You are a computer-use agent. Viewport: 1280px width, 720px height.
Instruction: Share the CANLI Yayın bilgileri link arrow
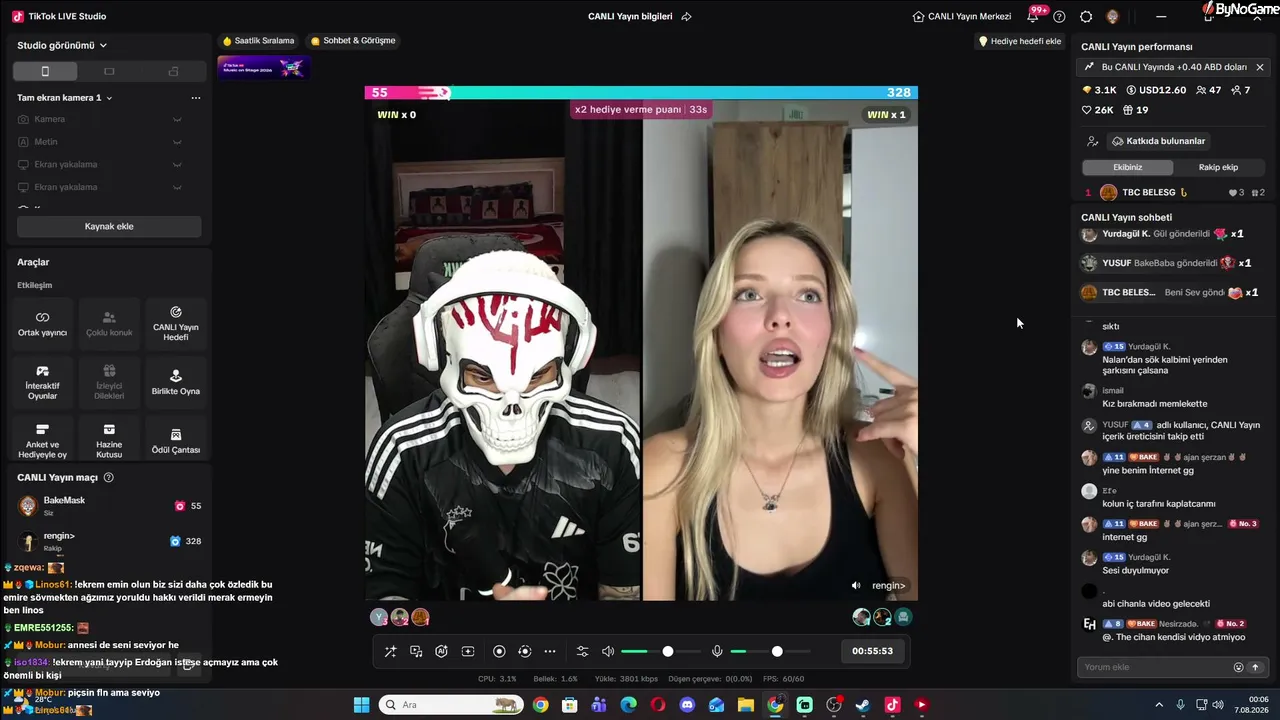pyautogui.click(x=686, y=16)
